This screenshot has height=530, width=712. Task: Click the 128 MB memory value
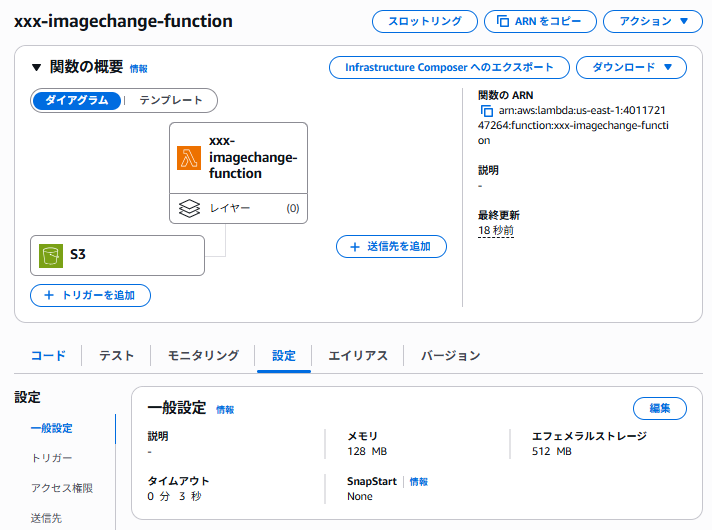point(367,451)
